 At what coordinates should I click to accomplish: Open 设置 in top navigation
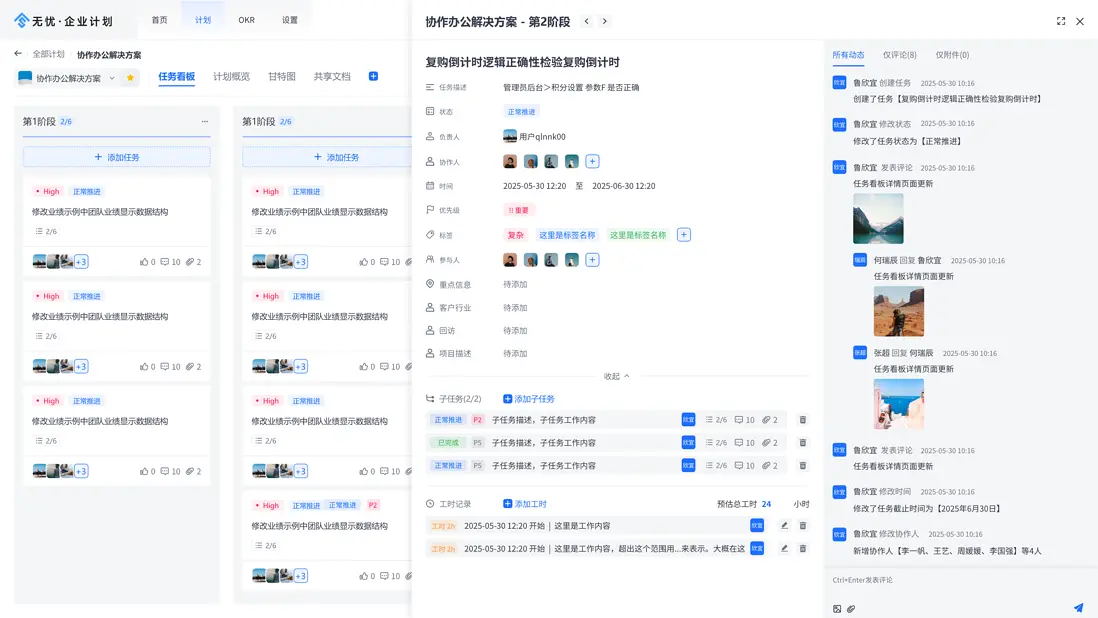(290, 20)
